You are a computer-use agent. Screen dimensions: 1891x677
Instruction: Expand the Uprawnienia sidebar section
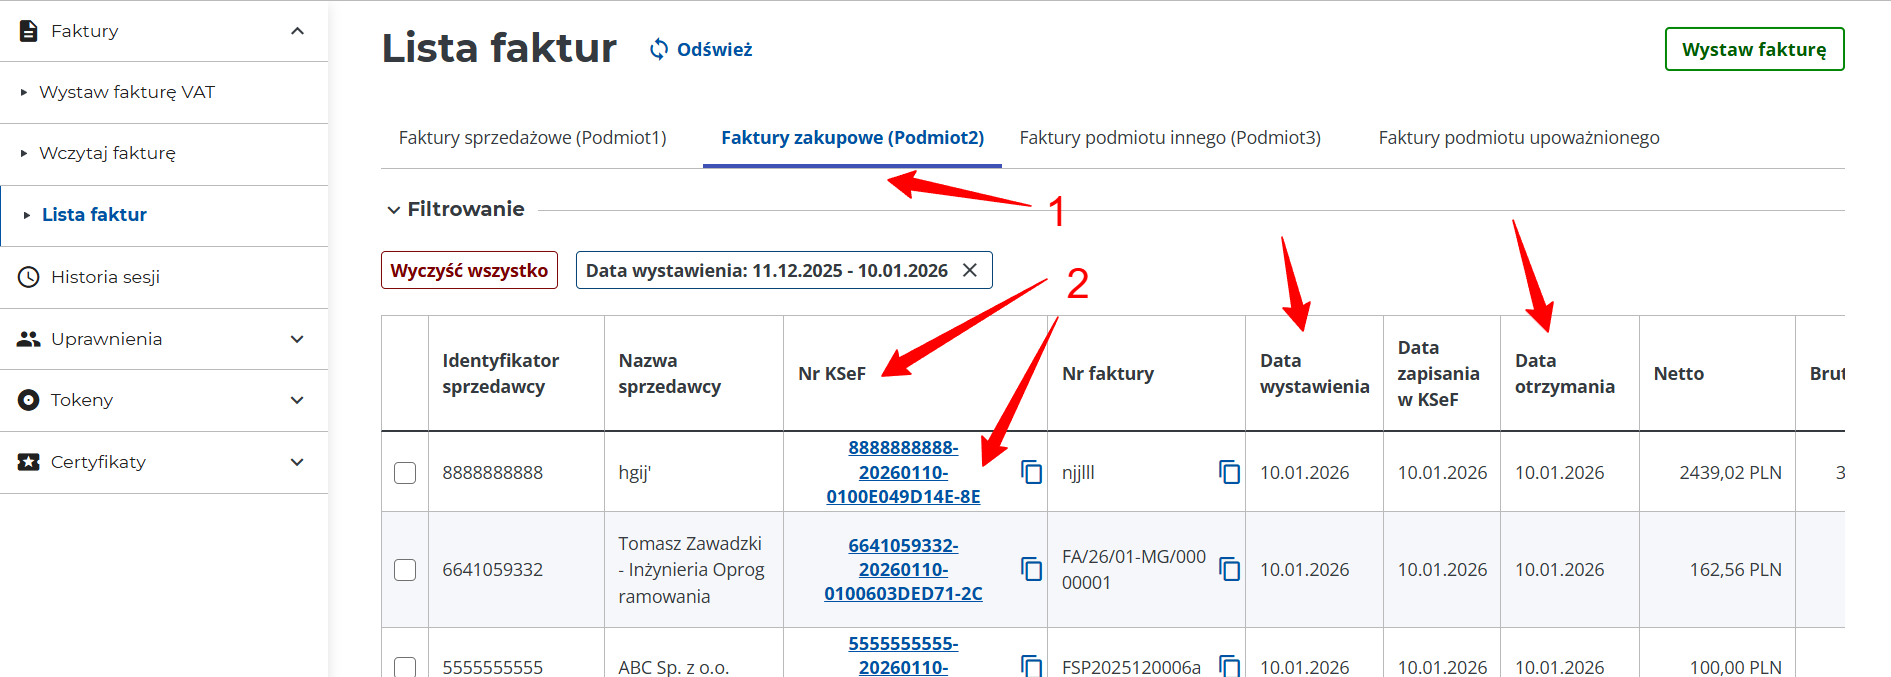tap(297, 339)
